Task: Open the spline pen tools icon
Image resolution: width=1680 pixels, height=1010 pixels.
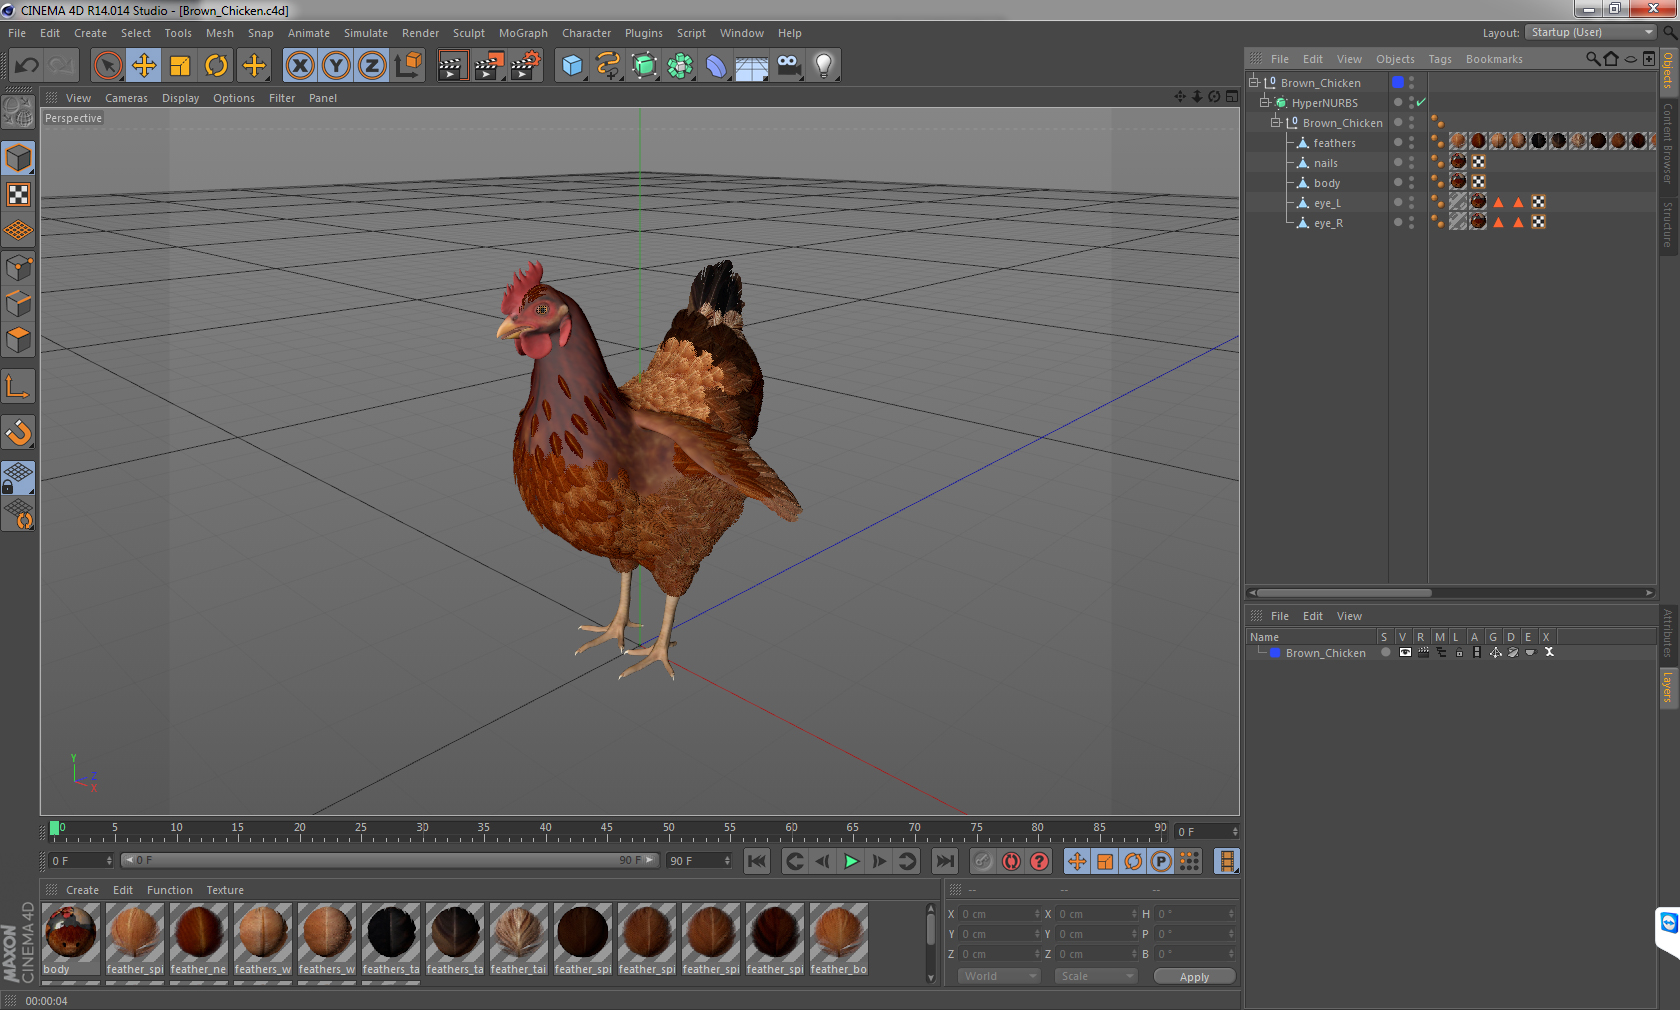Action: point(608,66)
